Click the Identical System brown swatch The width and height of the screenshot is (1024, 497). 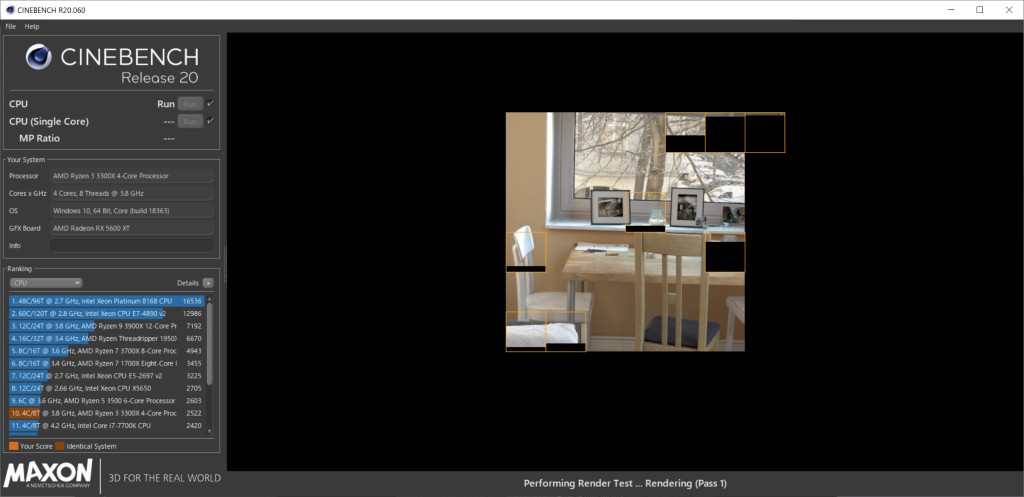pyautogui.click(x=60, y=447)
